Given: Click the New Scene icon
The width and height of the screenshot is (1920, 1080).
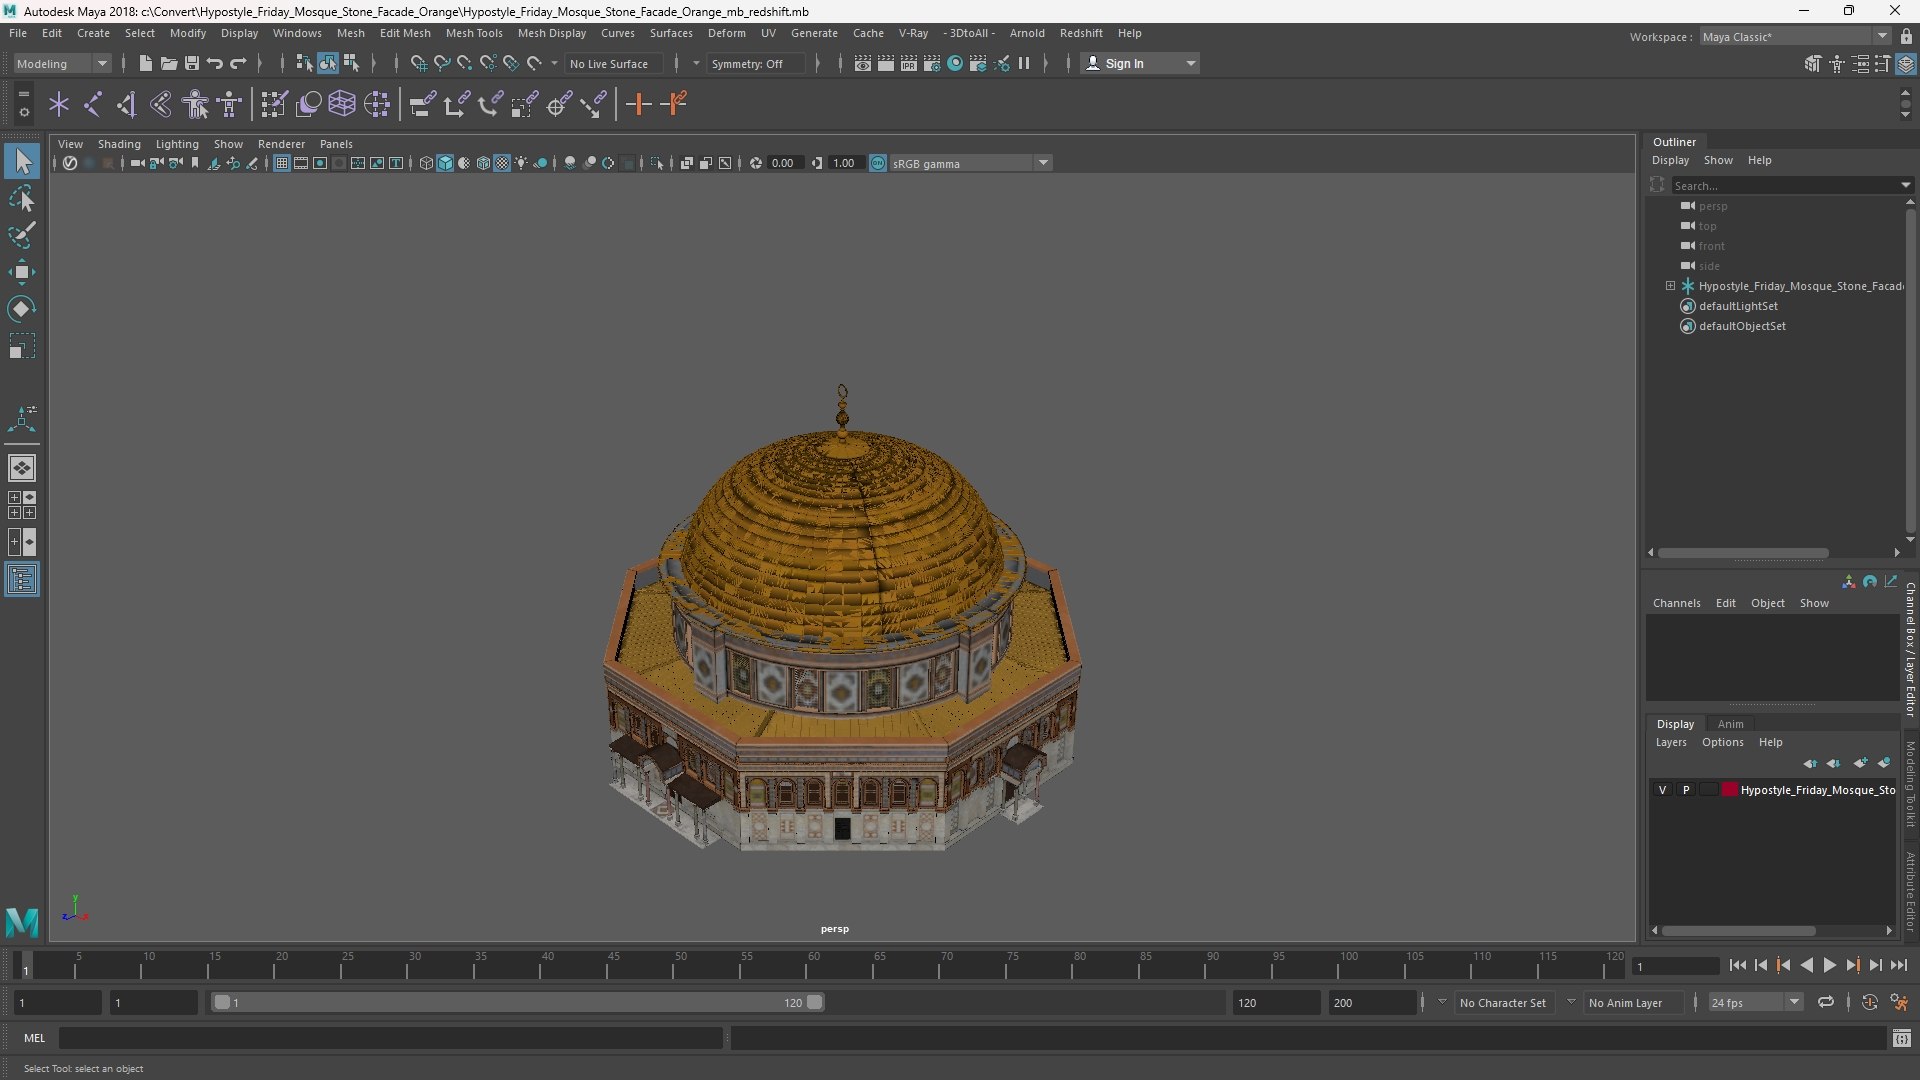Looking at the screenshot, I should (x=145, y=63).
